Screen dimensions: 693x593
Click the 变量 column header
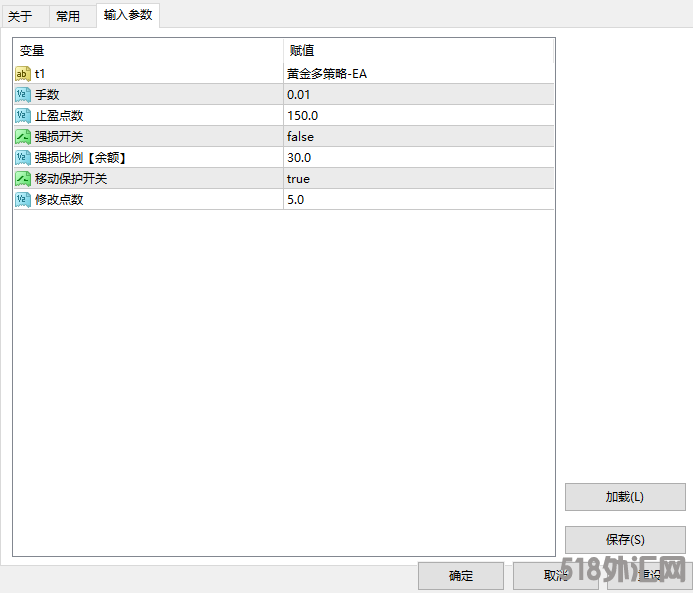pyautogui.click(x=148, y=51)
